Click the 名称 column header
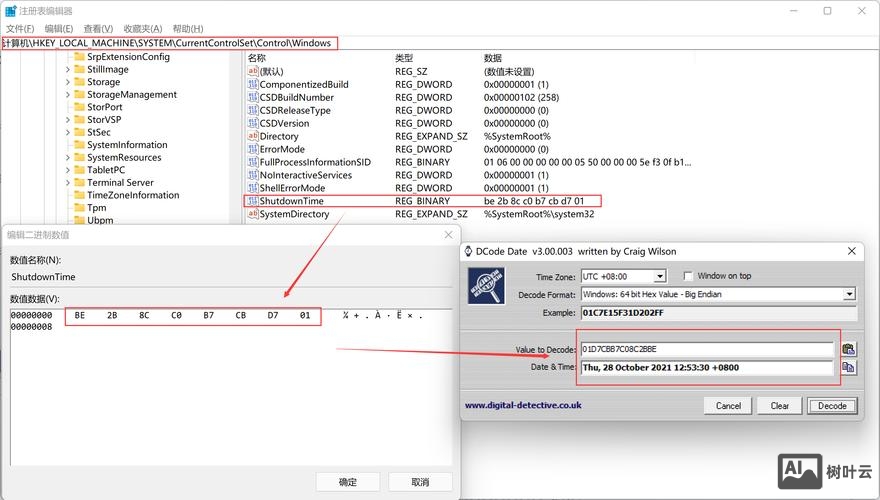 [256, 58]
